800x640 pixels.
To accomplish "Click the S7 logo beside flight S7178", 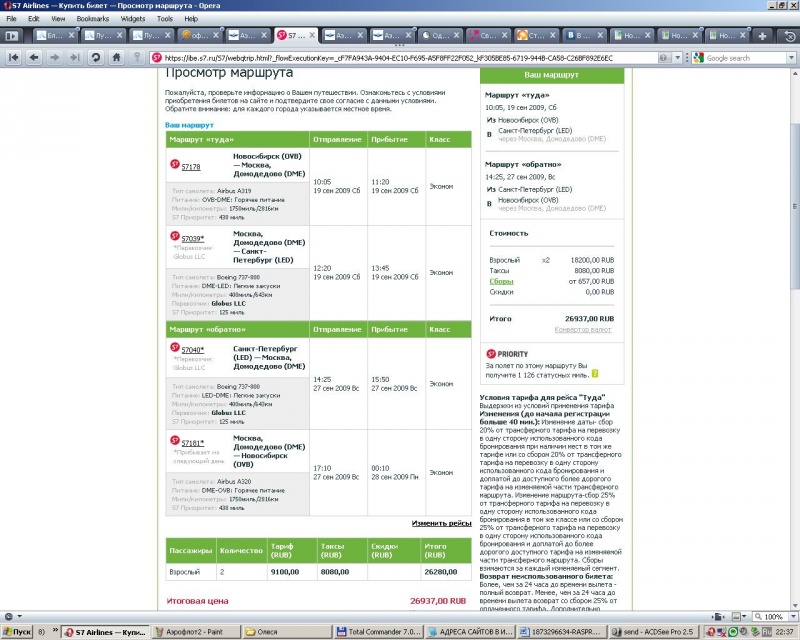I will [174, 164].
